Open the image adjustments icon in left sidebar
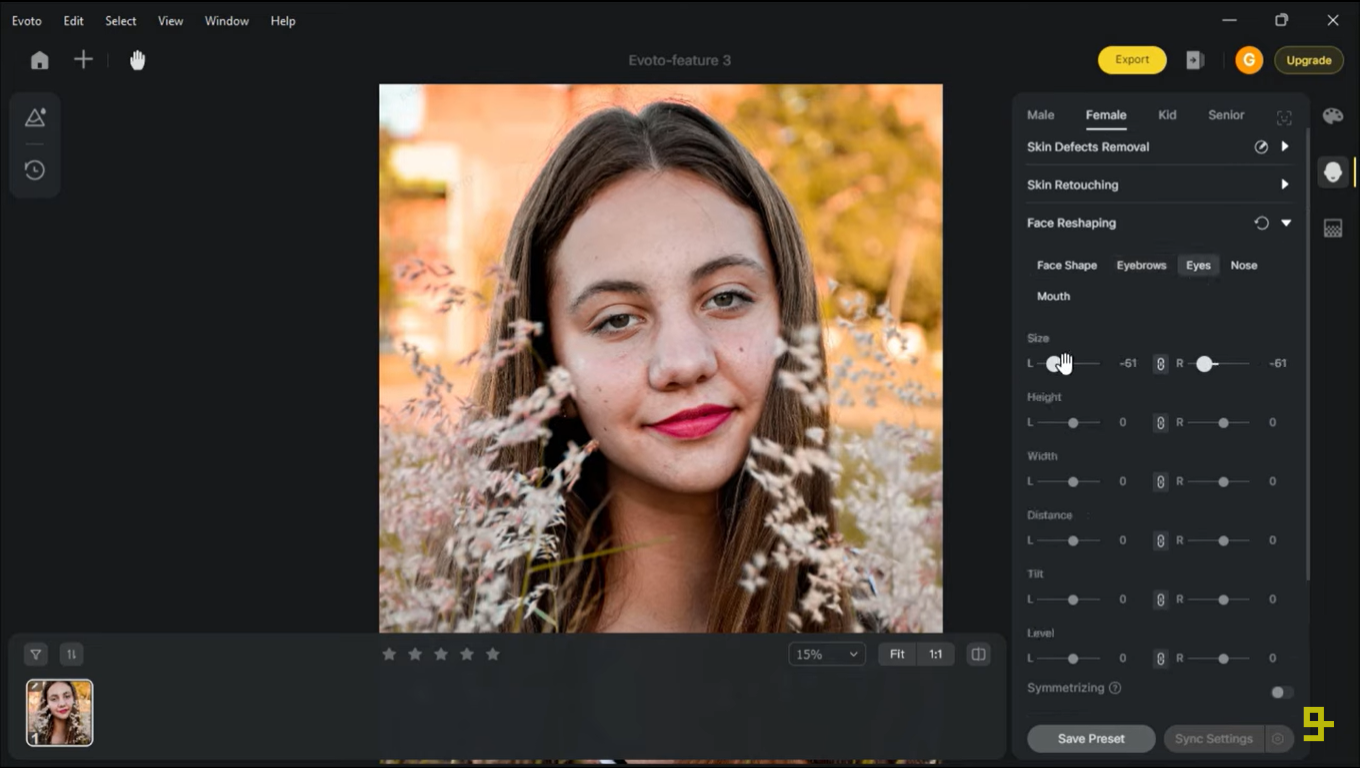Screen dimensions: 1360x768 tap(34, 117)
